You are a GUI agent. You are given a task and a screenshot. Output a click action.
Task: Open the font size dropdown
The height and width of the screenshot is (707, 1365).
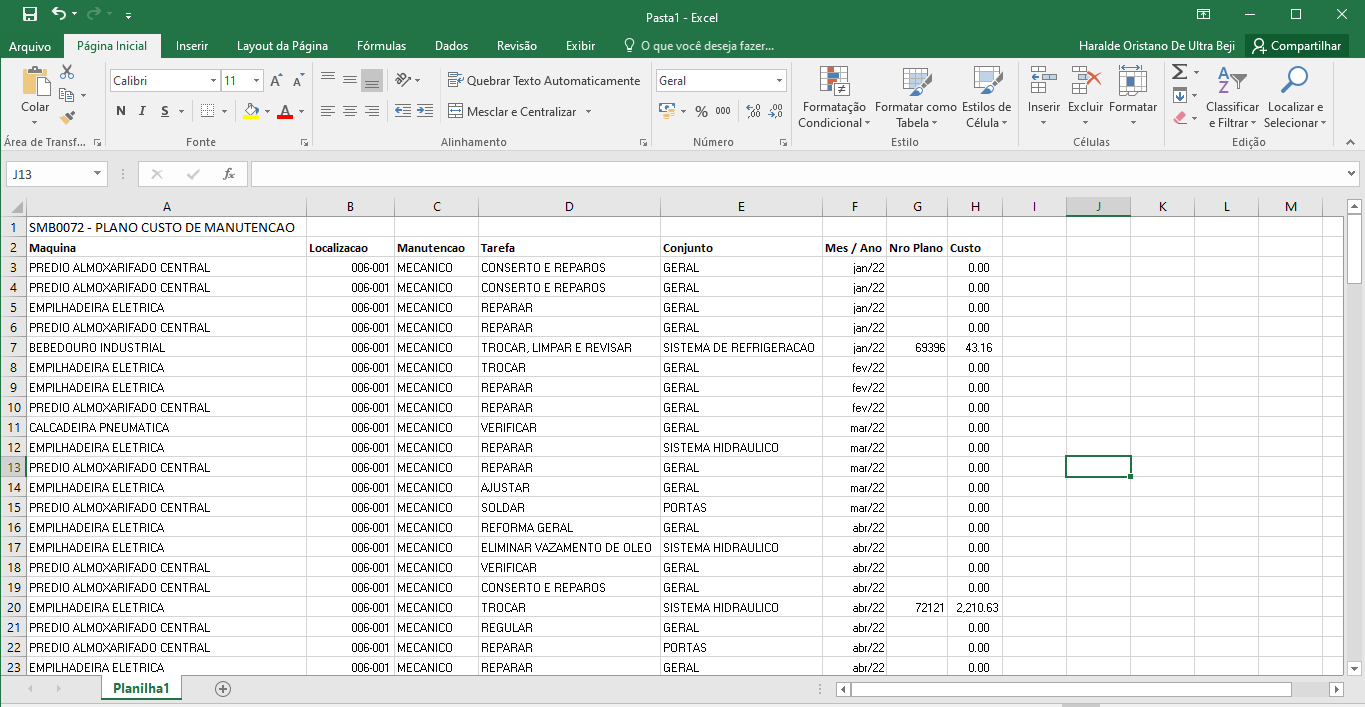(x=256, y=81)
